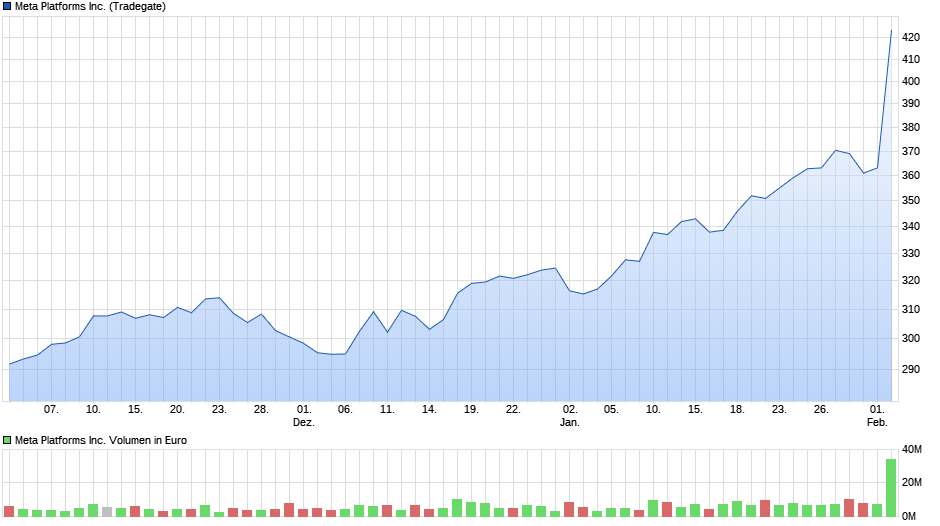This screenshot has width=940, height=526.
Task: Click the date label '22.' on the time axis
Action: click(x=513, y=410)
